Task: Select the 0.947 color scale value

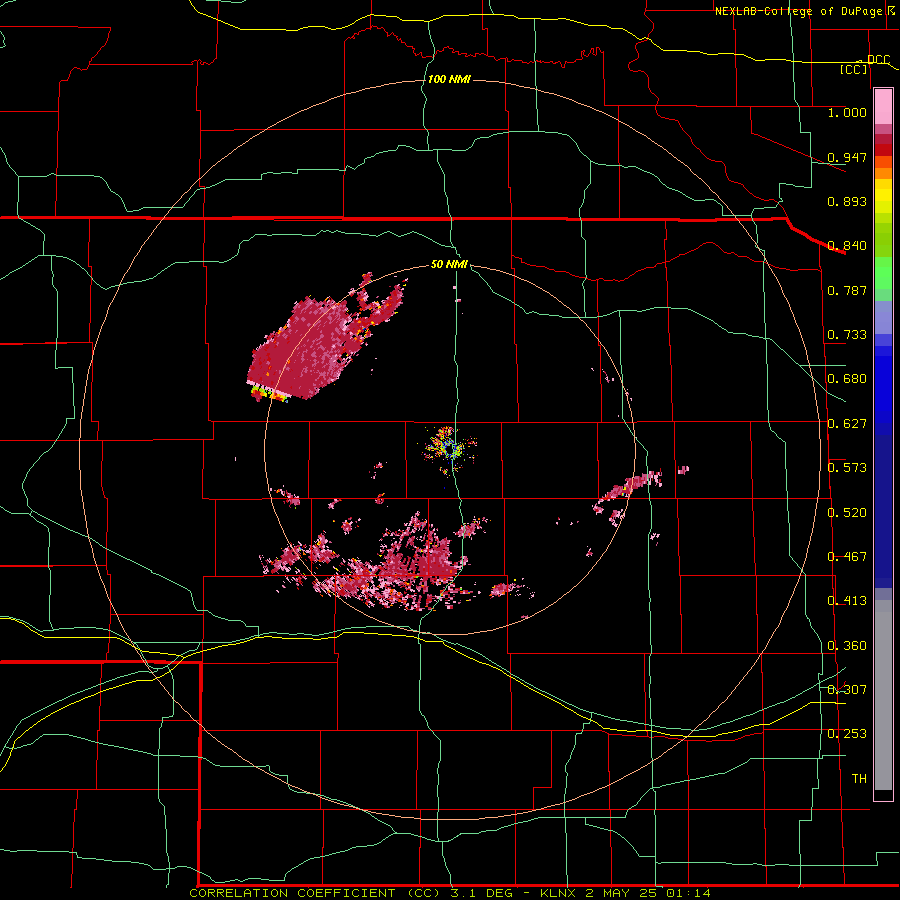Action: [847, 157]
